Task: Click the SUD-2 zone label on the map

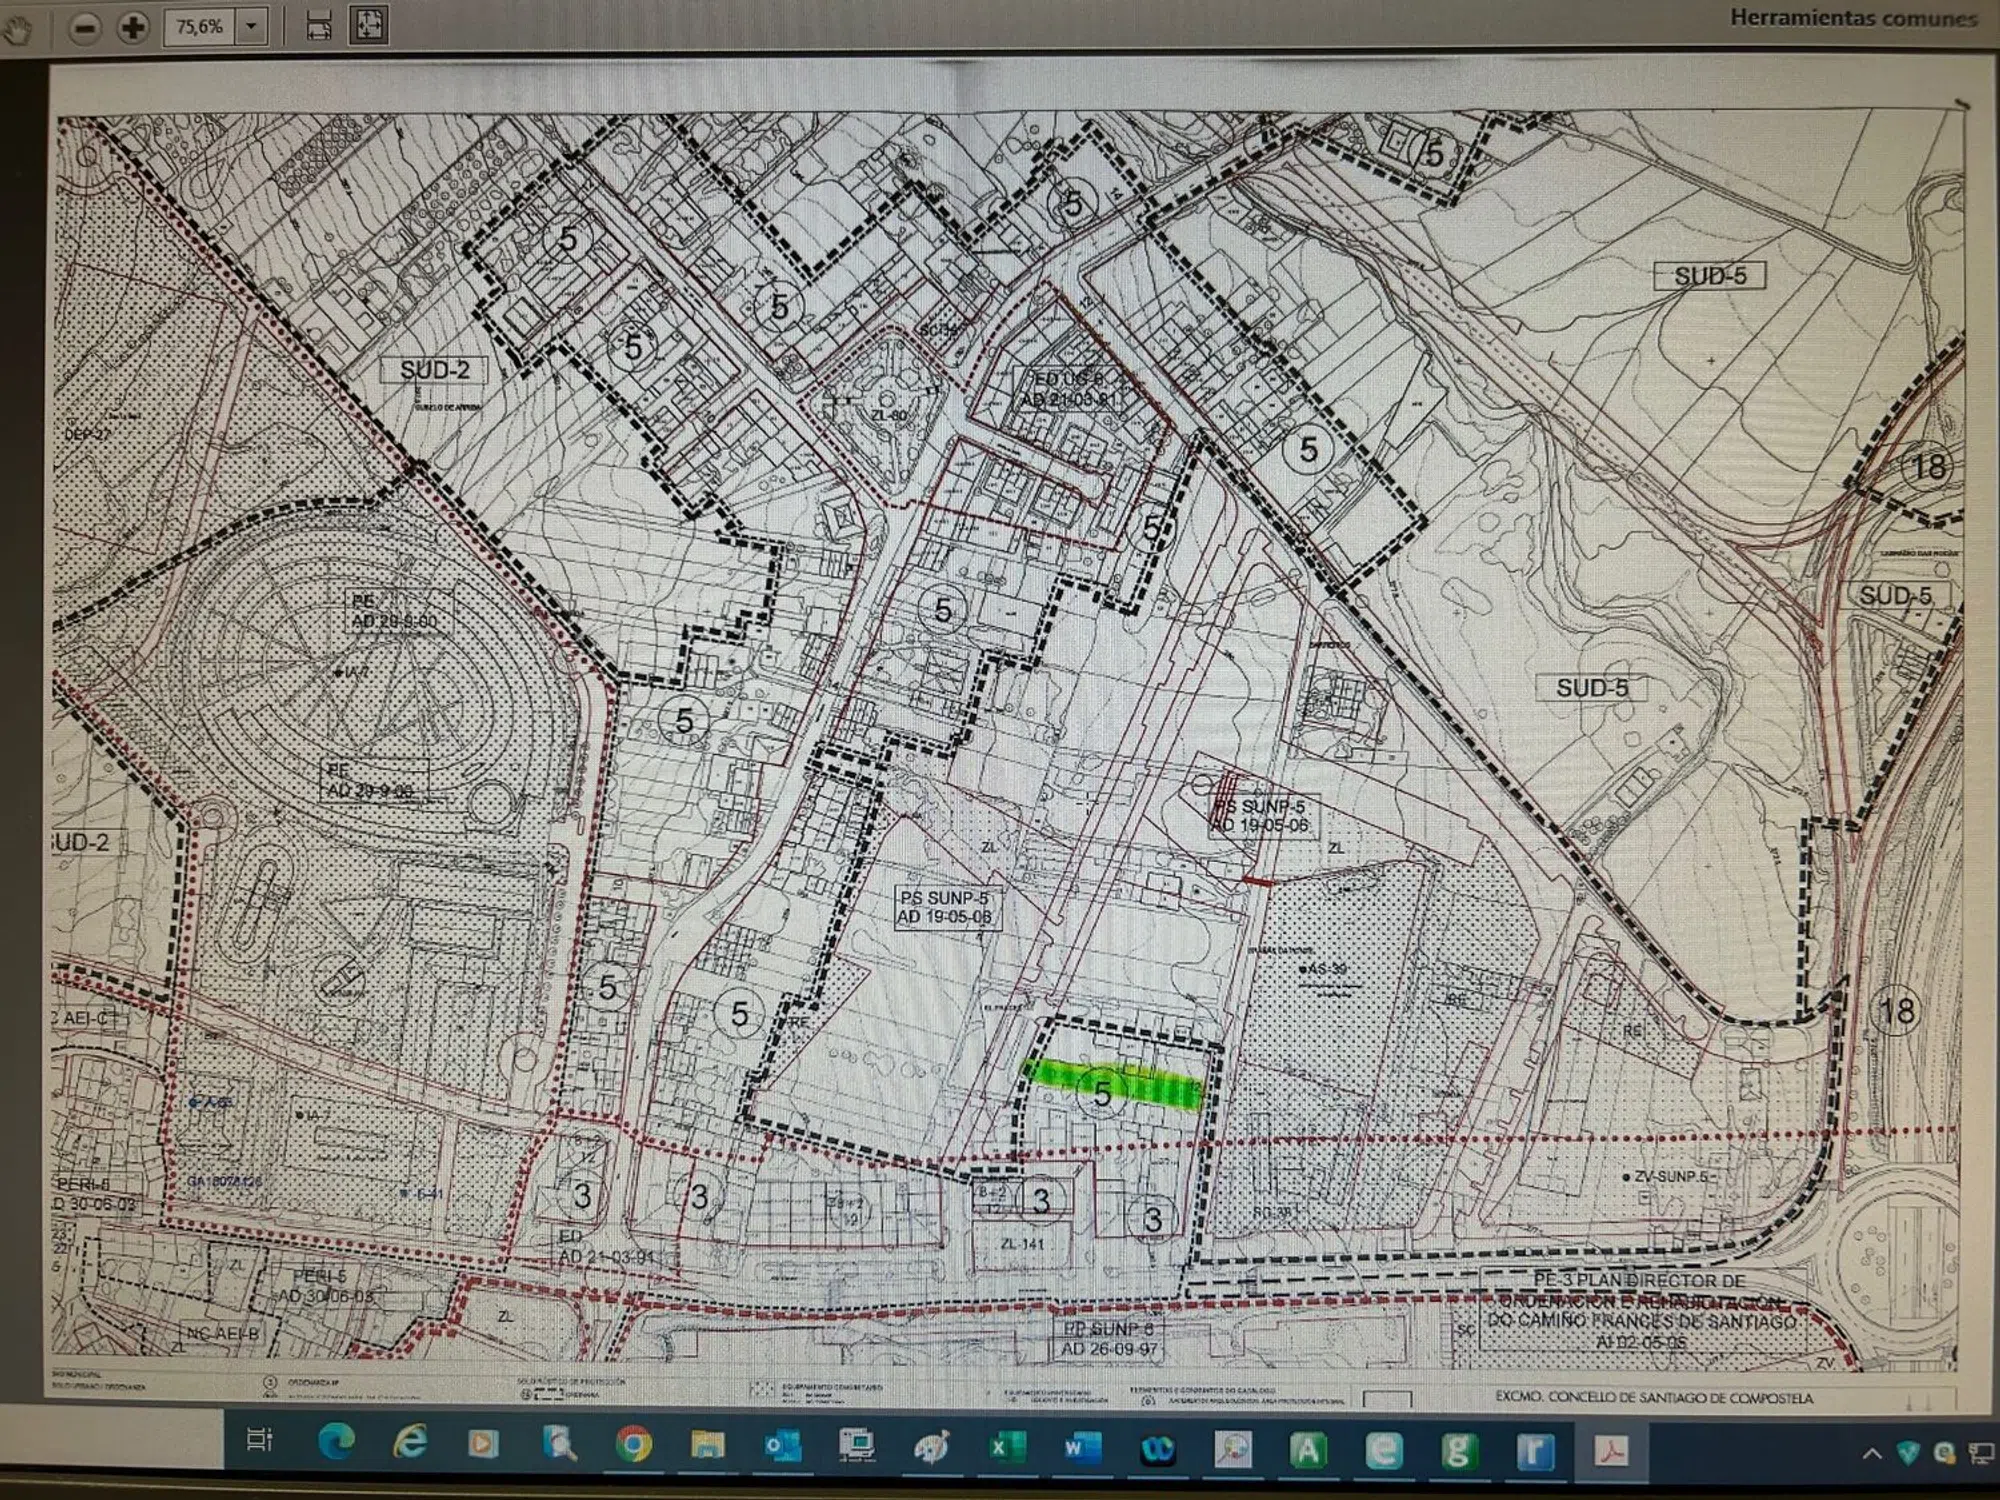Action: pos(434,370)
